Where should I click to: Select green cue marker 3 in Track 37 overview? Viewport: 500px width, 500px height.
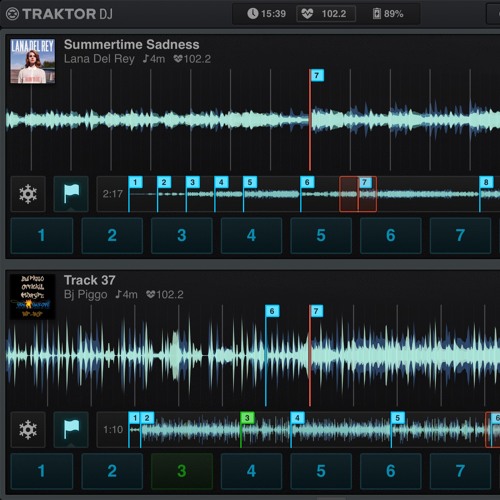247,418
